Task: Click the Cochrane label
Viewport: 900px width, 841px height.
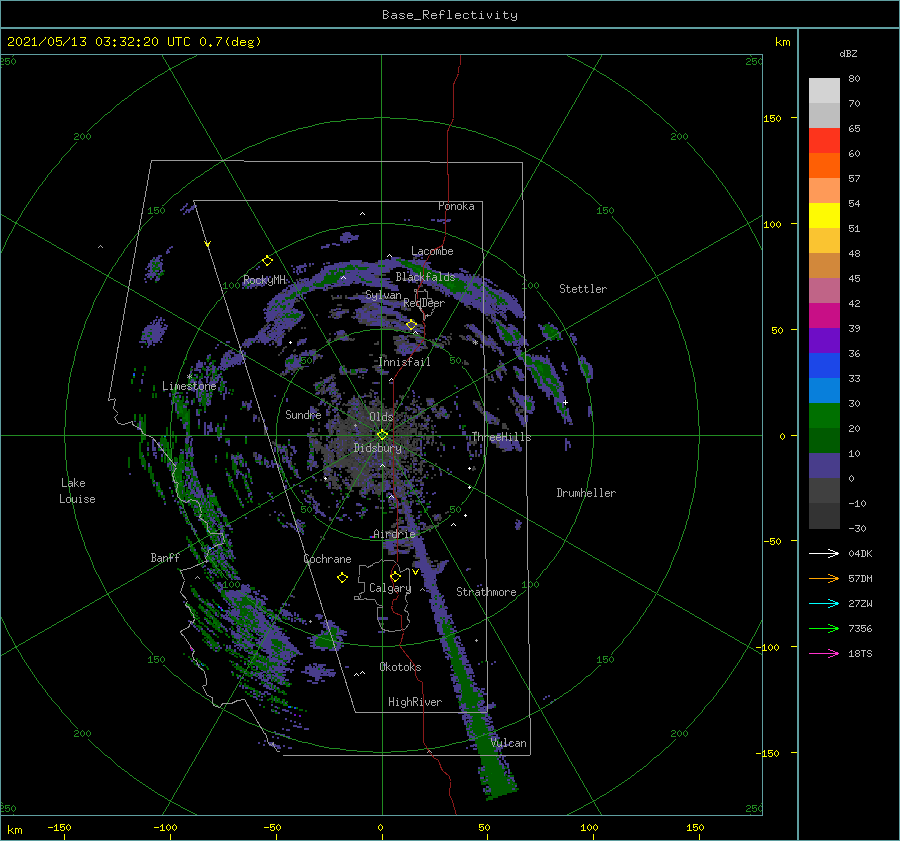Action: [x=327, y=559]
